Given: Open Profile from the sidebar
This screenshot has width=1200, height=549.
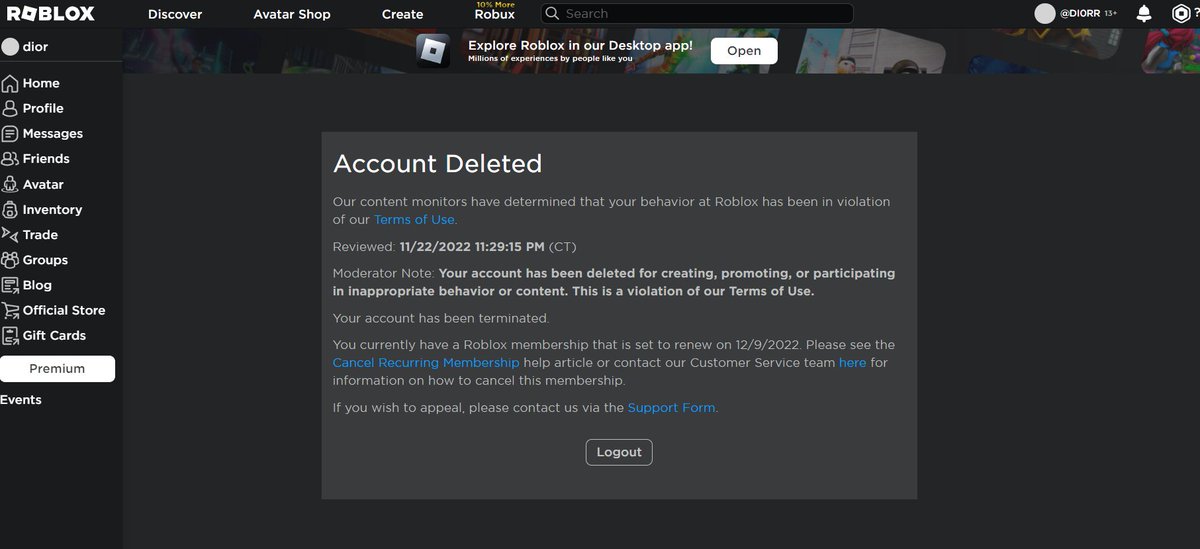Looking at the screenshot, I should (x=43, y=108).
